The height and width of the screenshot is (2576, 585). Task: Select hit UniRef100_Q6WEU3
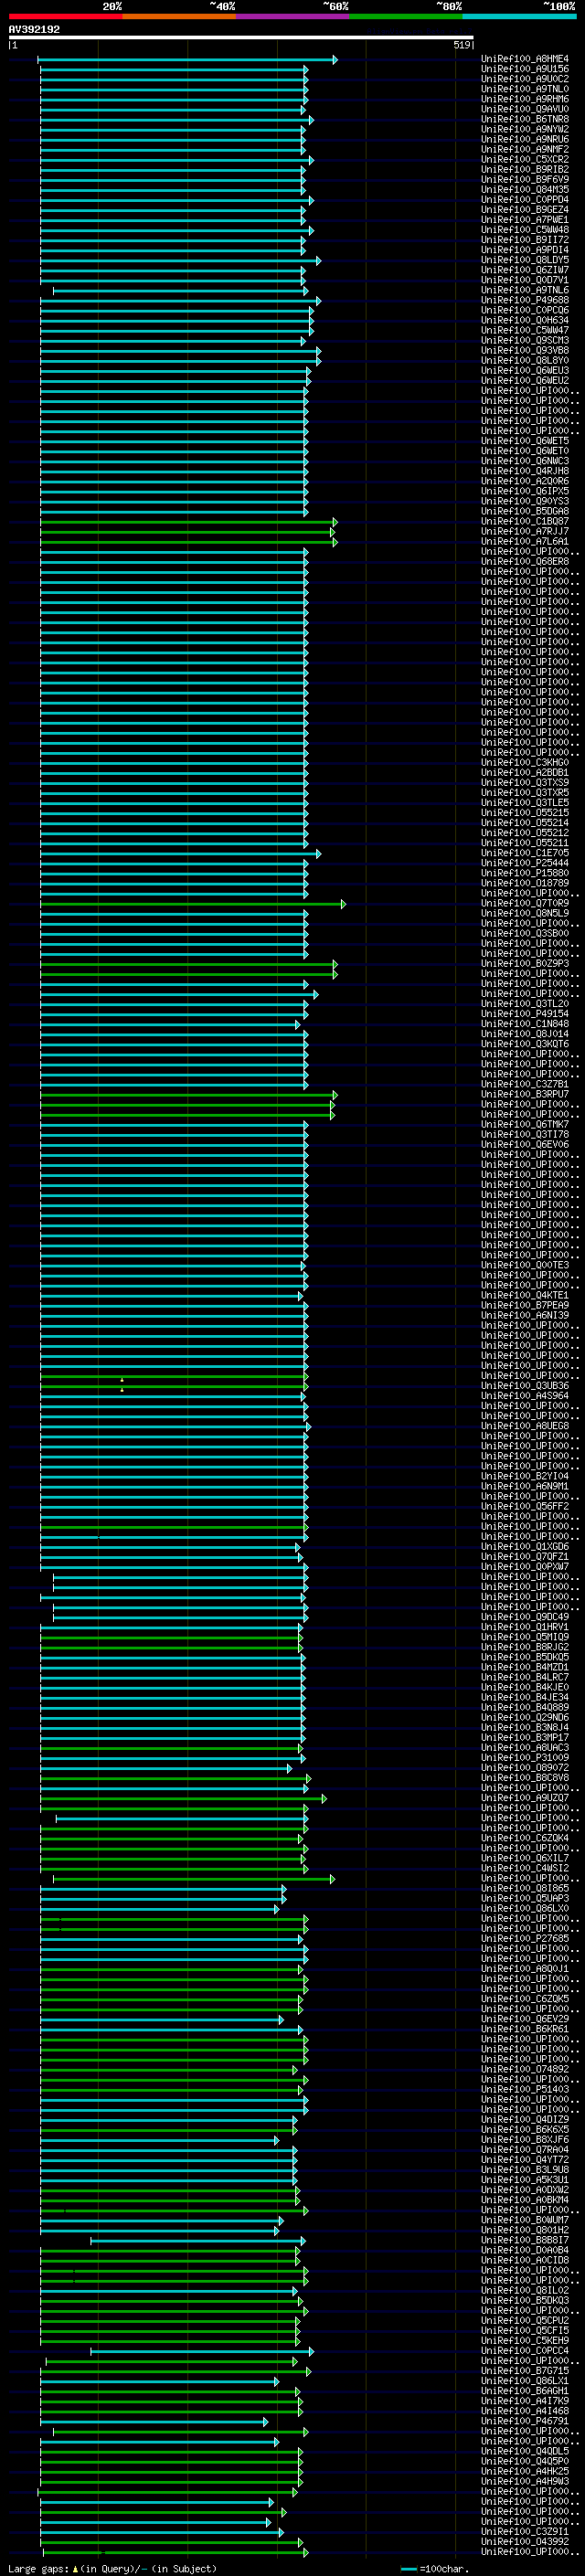click(525, 370)
